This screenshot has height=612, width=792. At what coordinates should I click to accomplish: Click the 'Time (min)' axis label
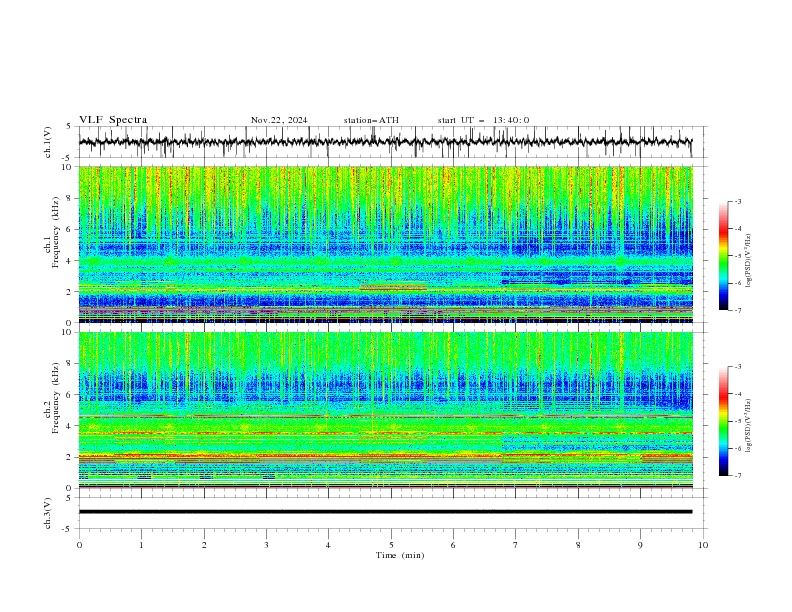(400, 555)
